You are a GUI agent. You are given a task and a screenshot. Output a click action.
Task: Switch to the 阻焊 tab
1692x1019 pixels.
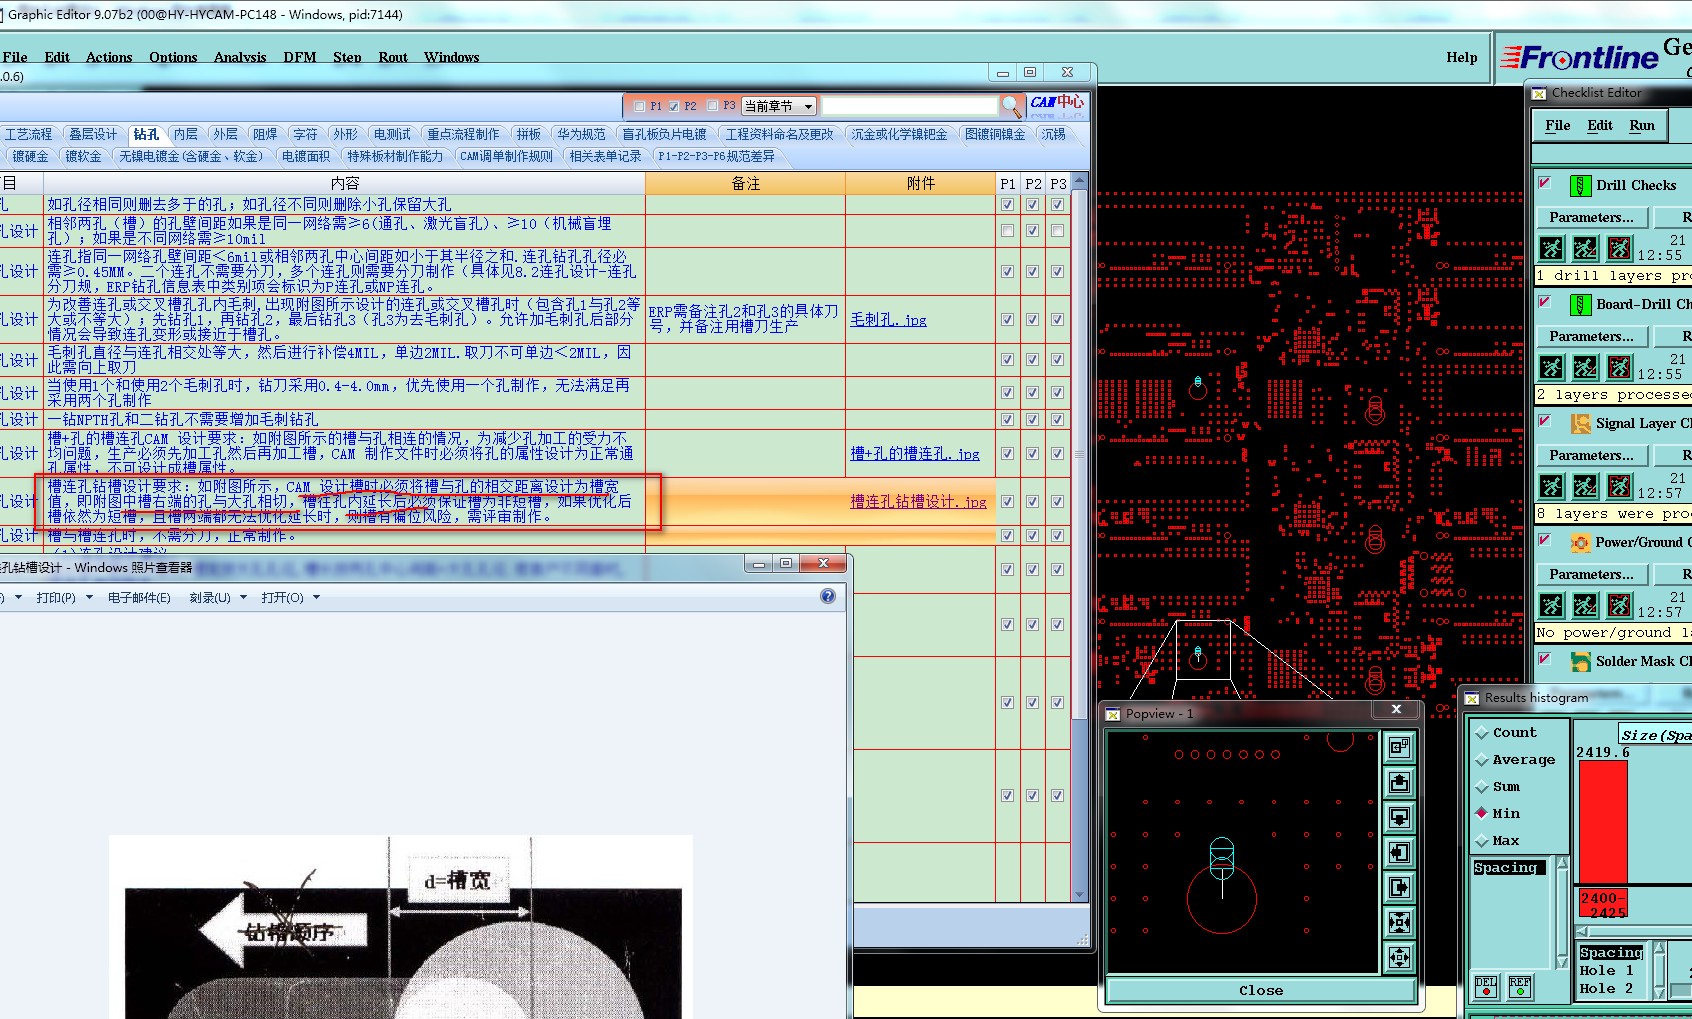(265, 134)
